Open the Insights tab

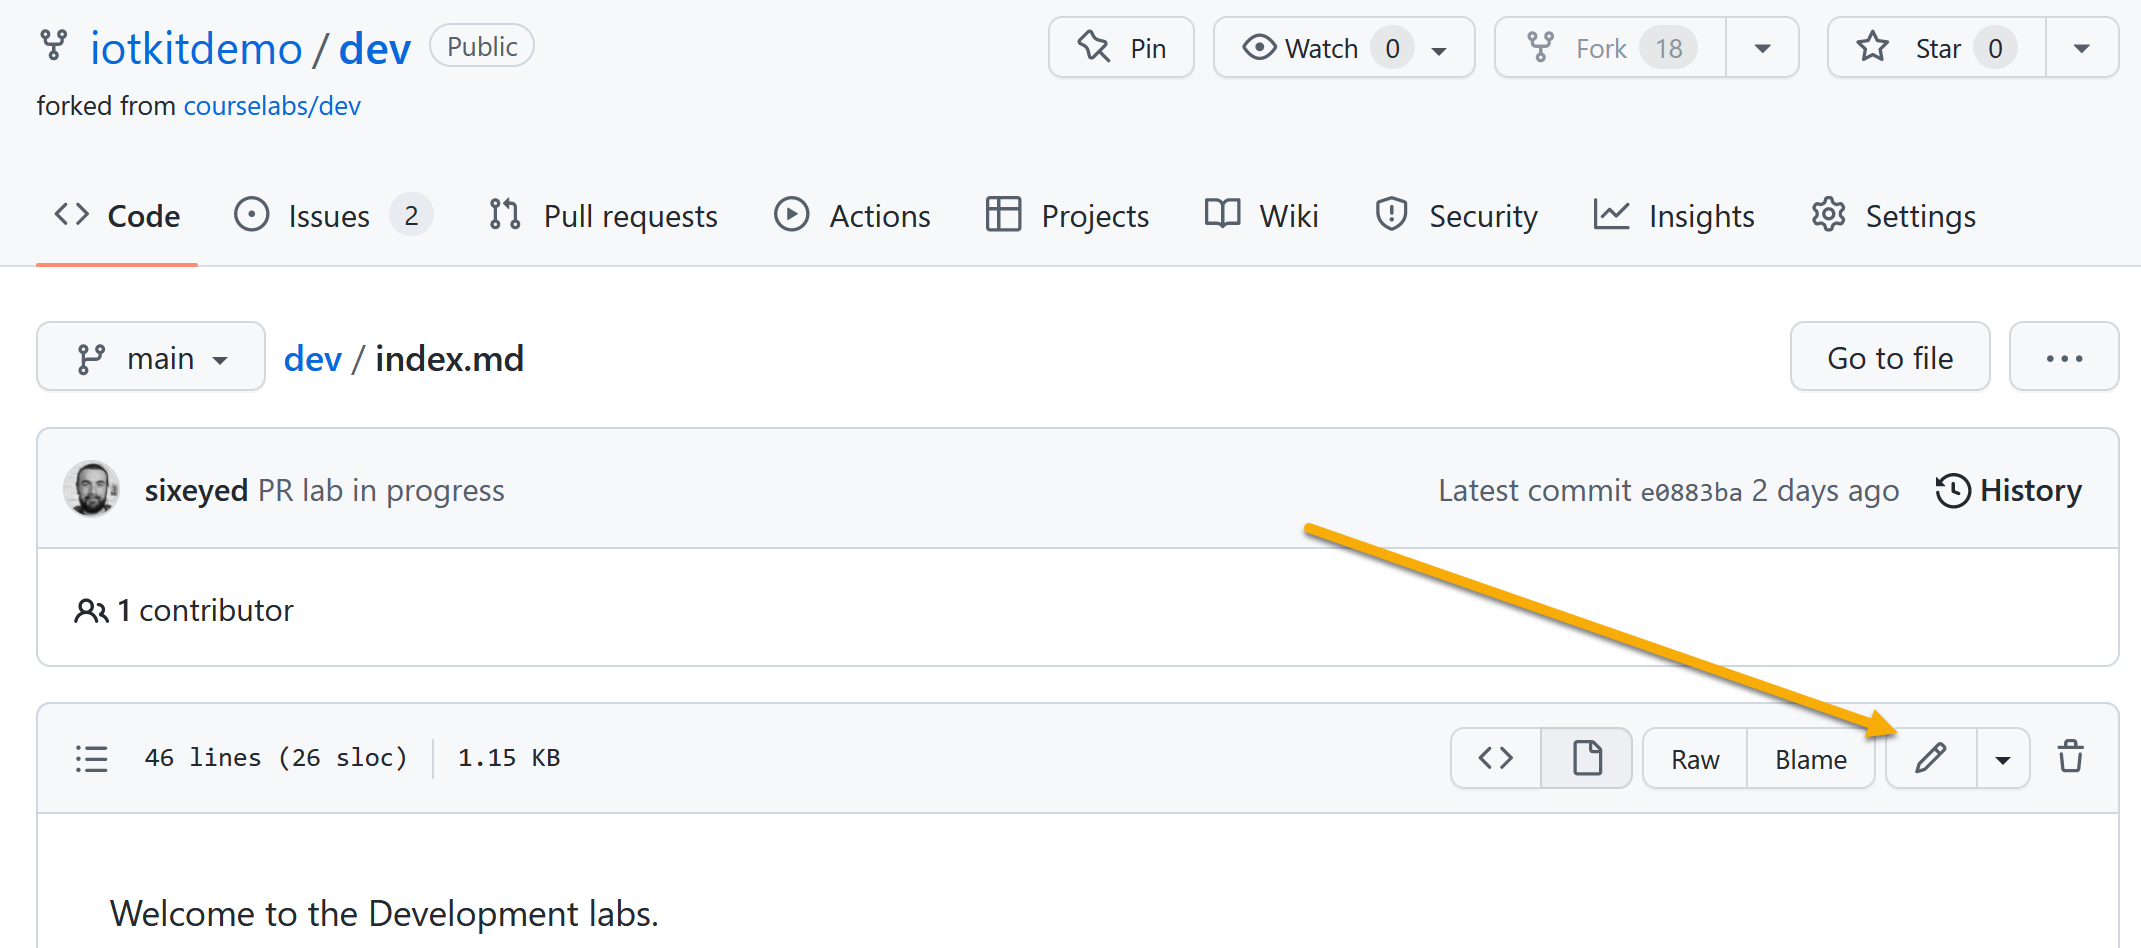(1674, 216)
